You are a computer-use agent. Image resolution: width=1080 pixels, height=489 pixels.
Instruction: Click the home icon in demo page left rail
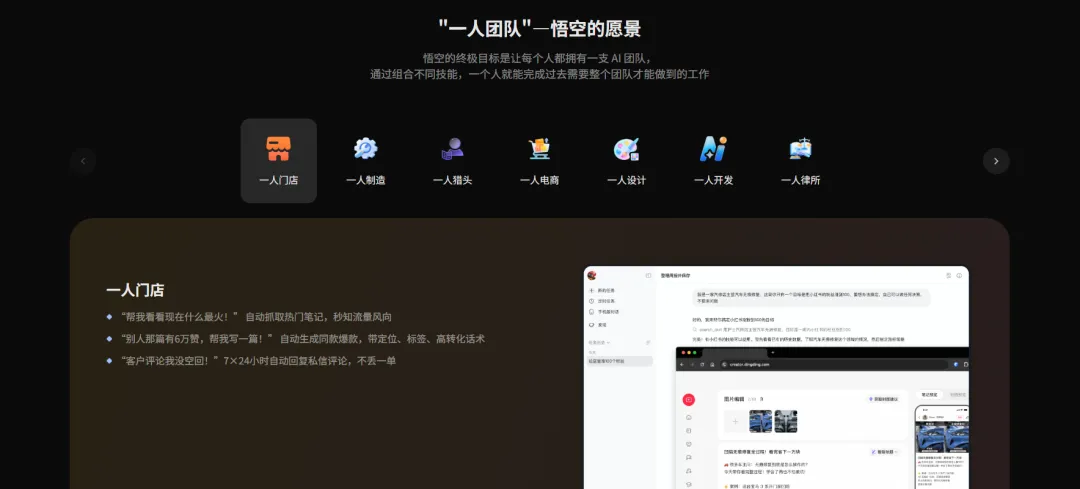tap(689, 417)
